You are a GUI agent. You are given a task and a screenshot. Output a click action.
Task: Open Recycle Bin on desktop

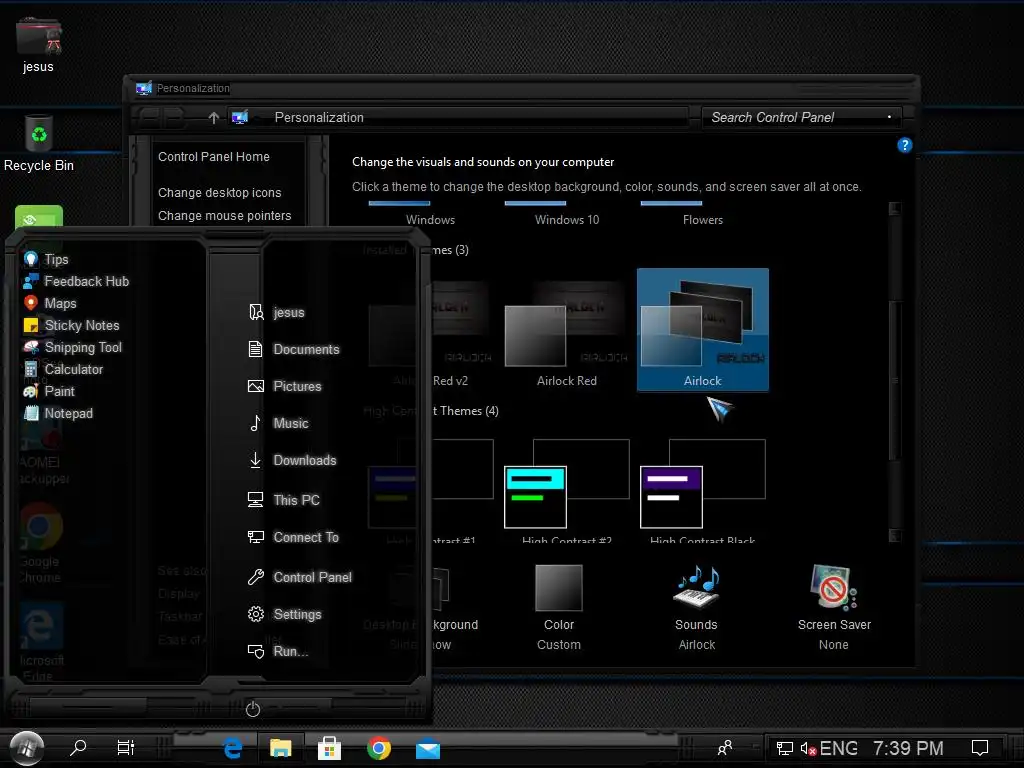pos(39,144)
